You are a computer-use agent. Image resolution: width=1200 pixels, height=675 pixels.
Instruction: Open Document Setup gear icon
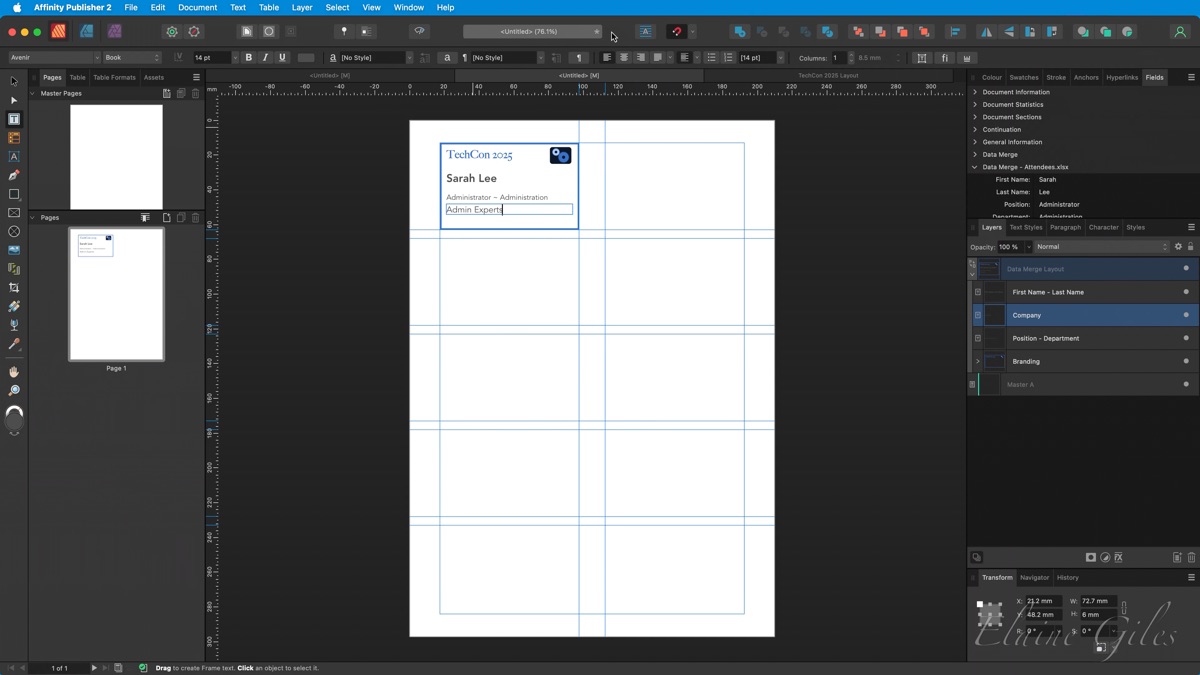tap(172, 32)
